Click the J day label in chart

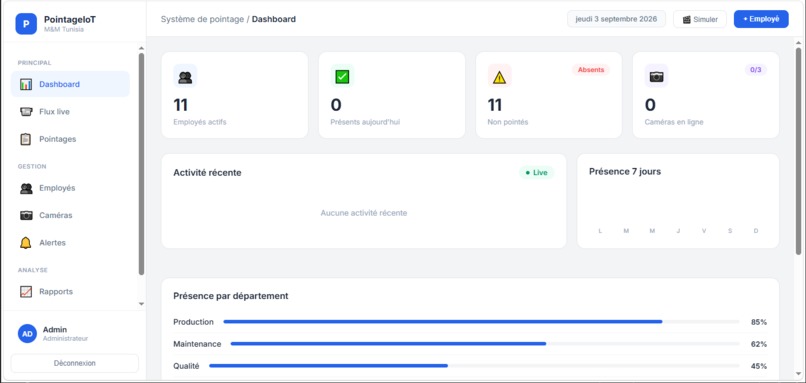pos(678,231)
